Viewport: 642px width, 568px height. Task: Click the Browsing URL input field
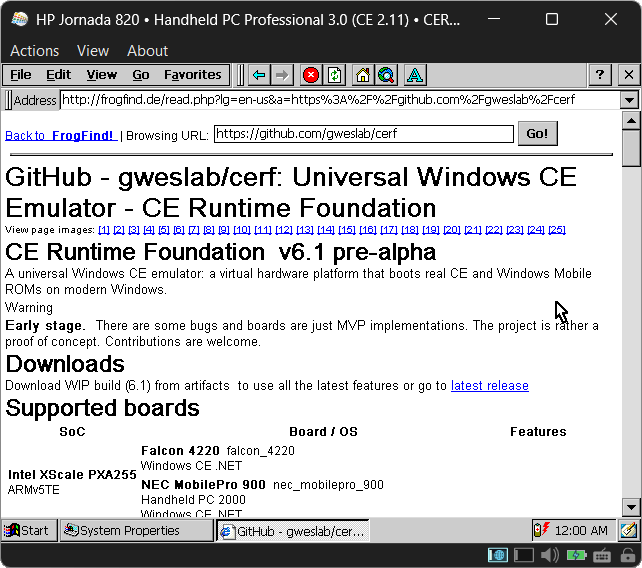click(364, 134)
